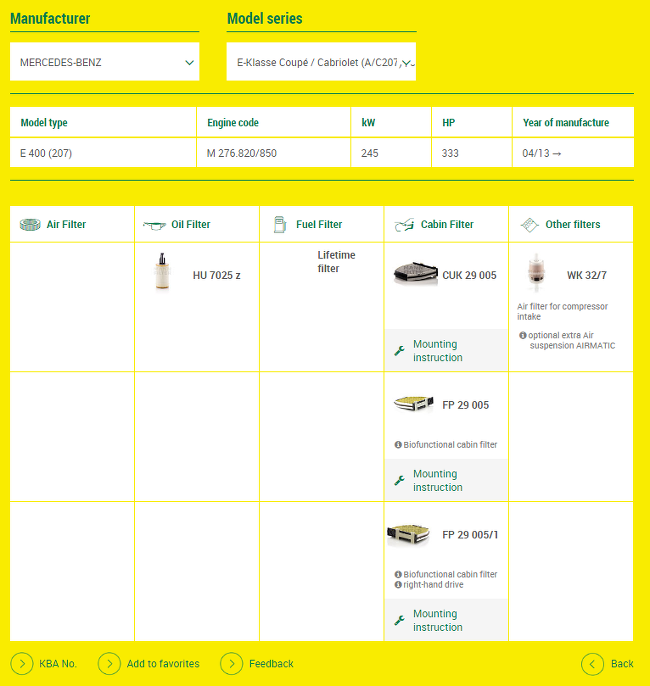Click wrench icon below FP 29 005 note
The image size is (650, 686).
pyautogui.click(x=399, y=480)
